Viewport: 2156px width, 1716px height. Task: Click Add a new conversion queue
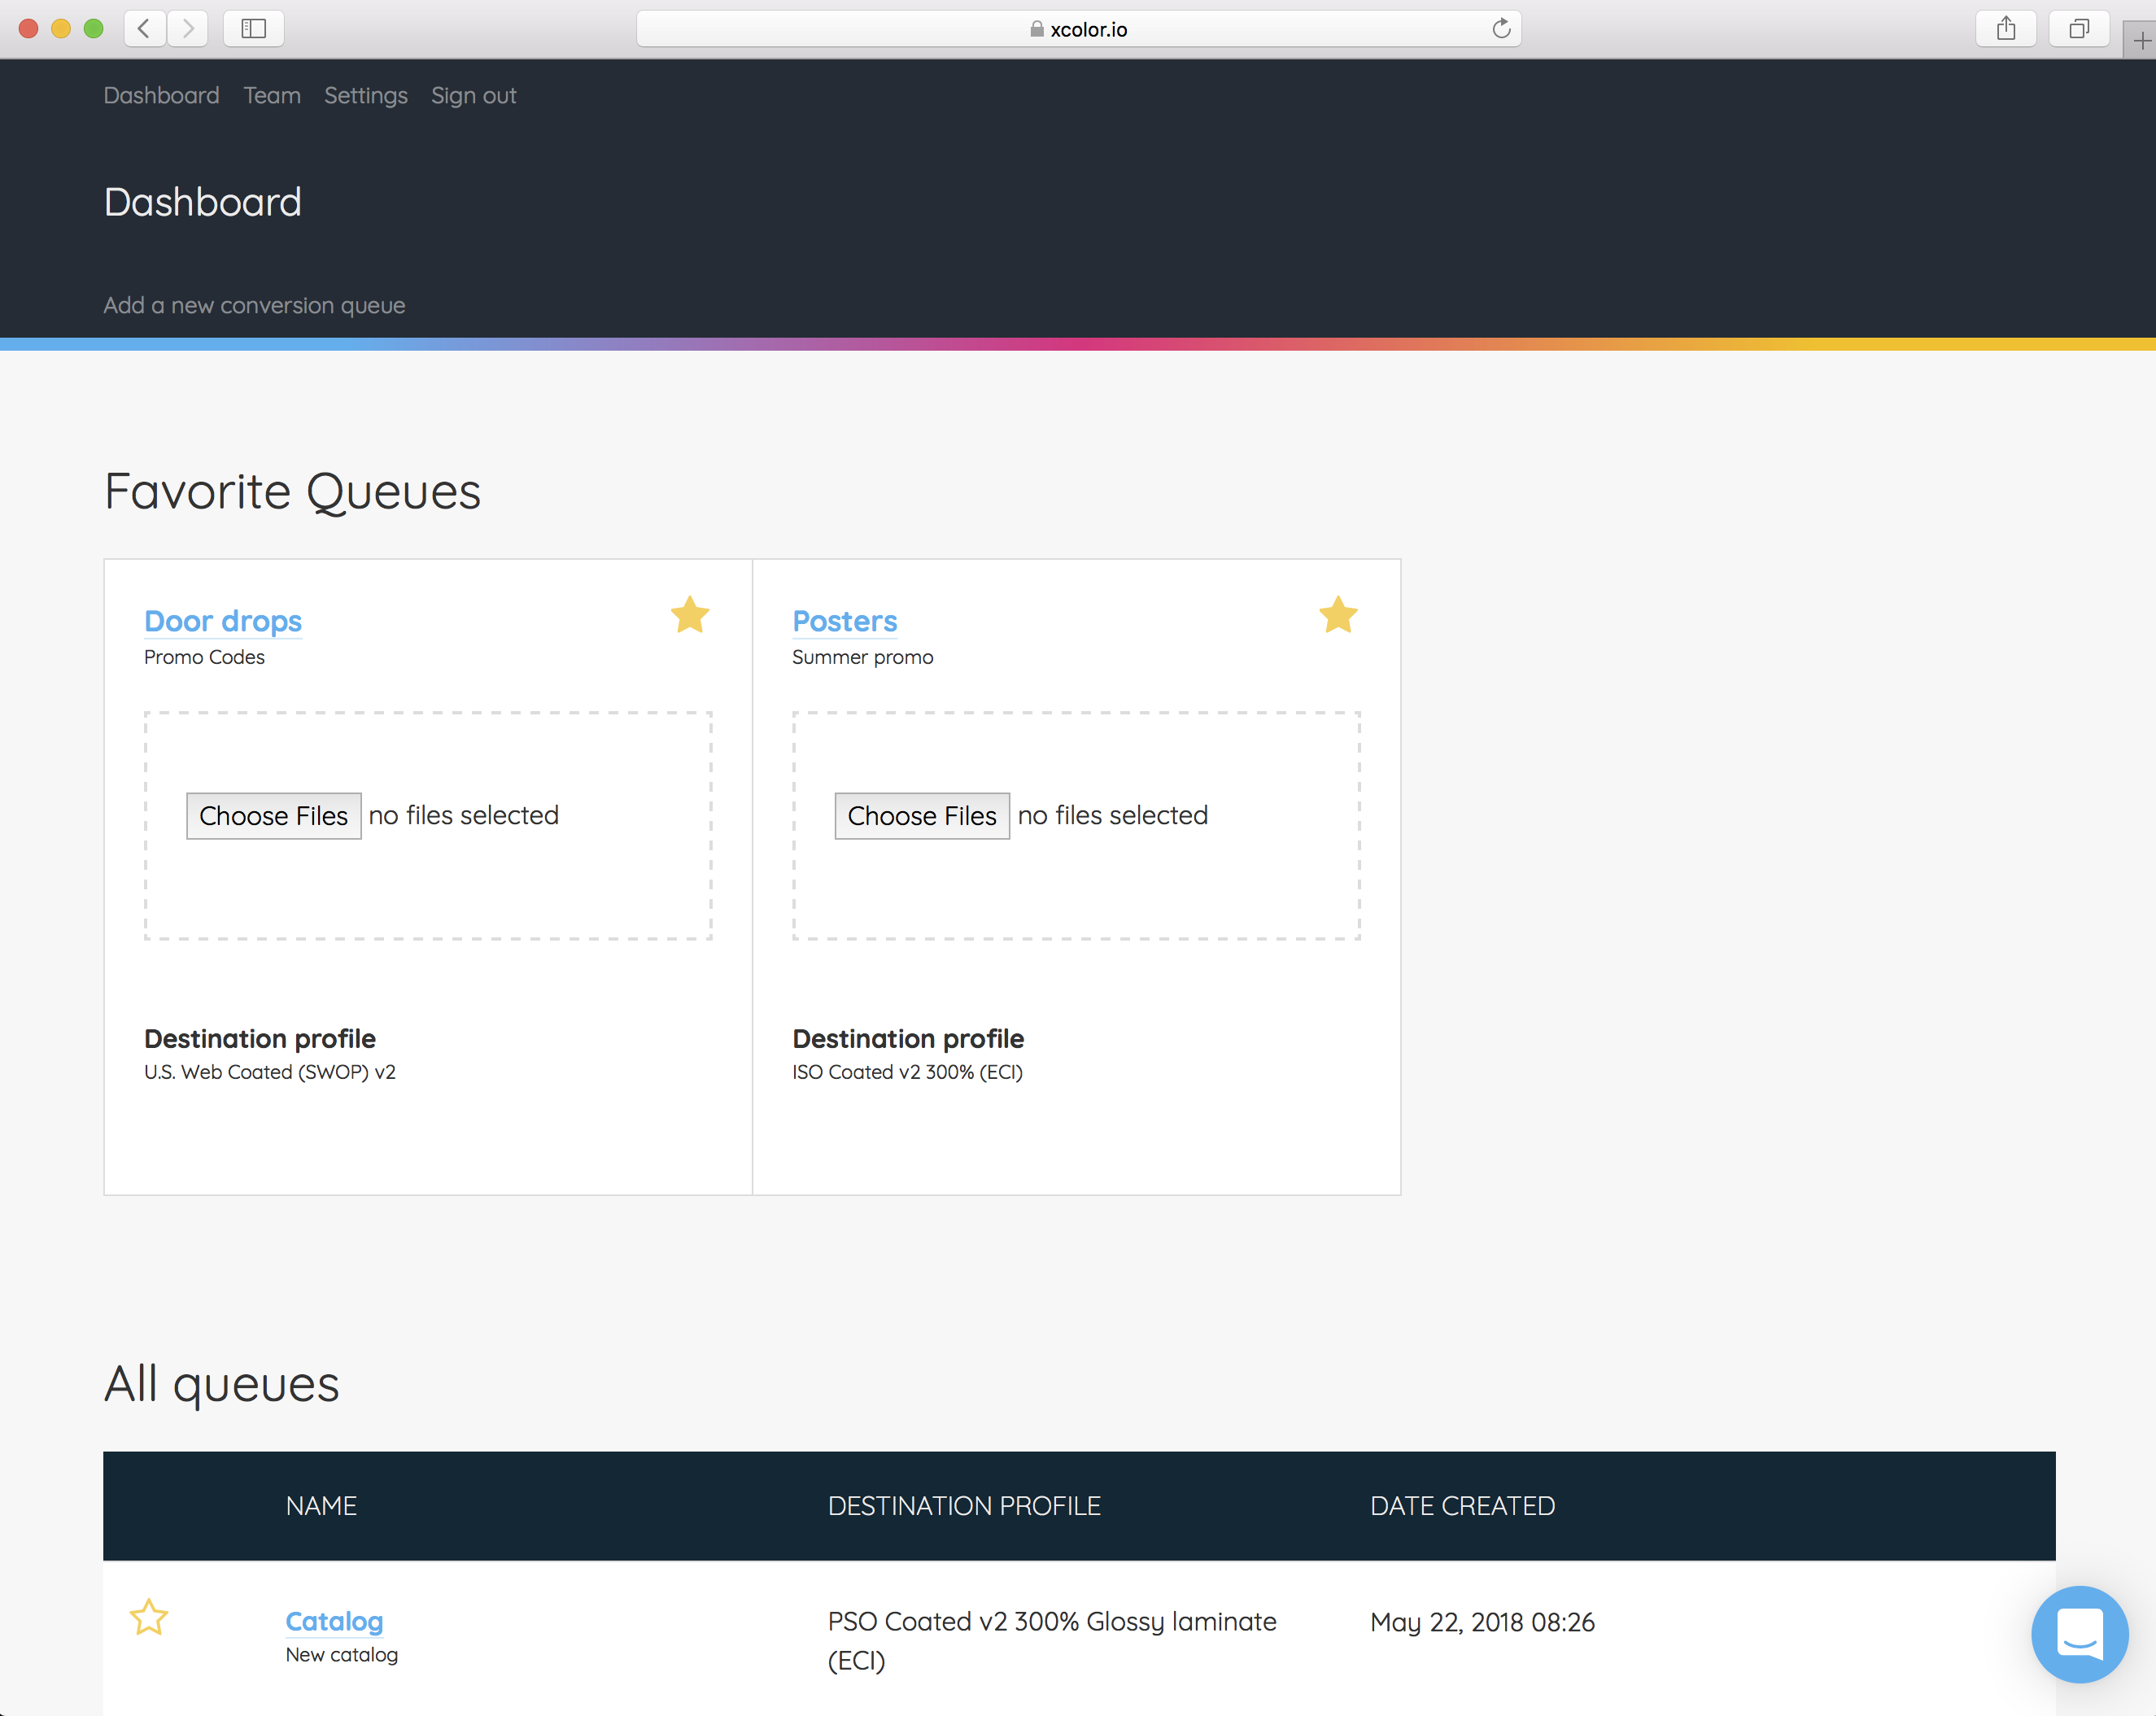(254, 305)
